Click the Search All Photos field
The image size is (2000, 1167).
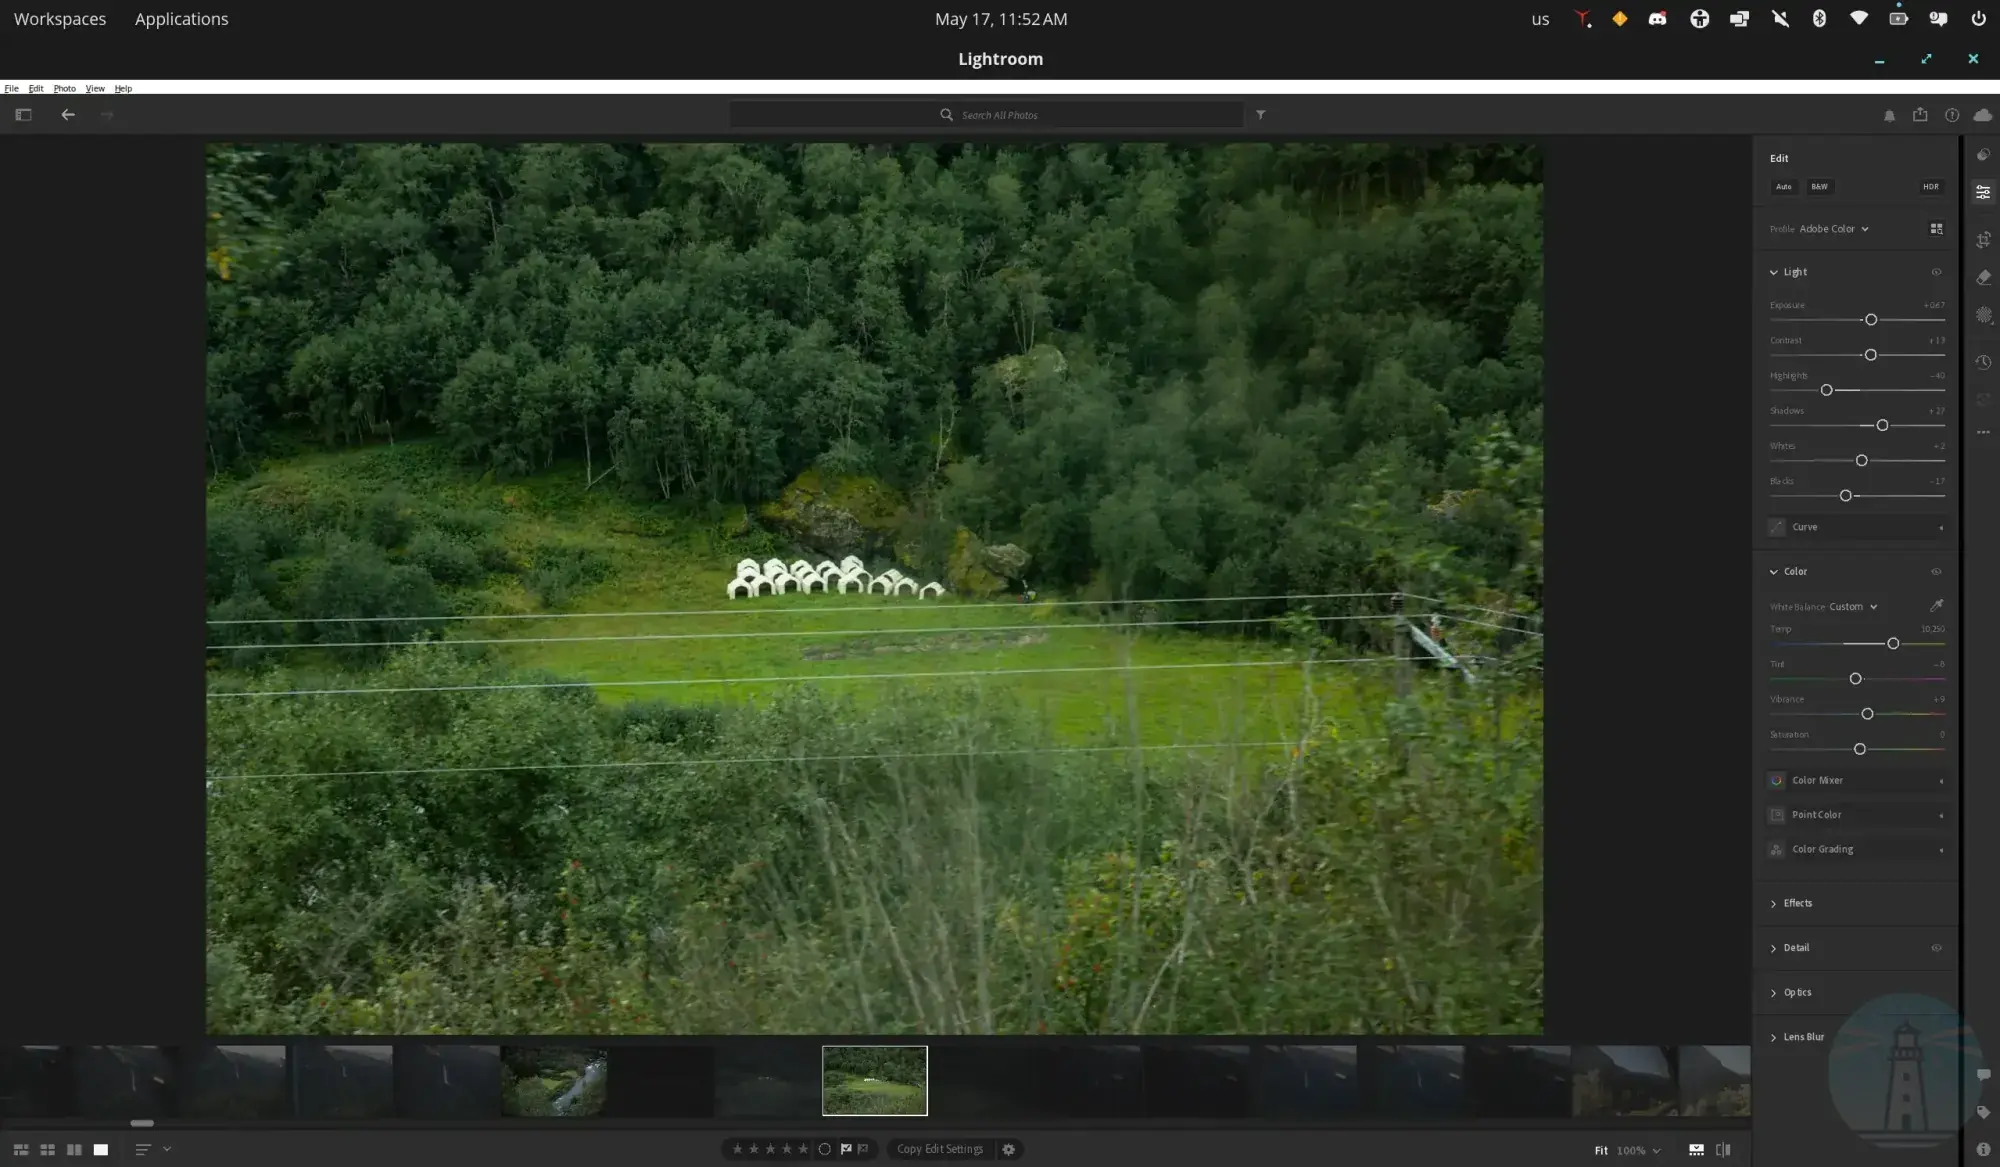pos(986,115)
